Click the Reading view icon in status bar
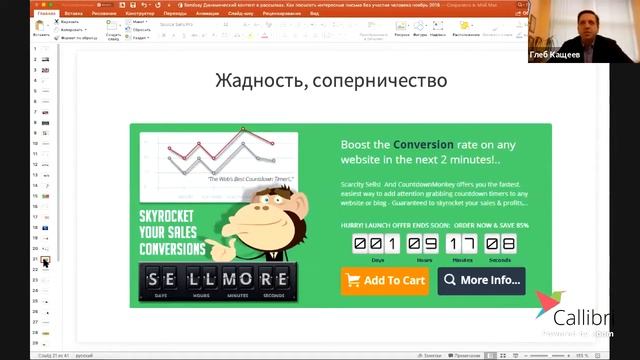Screen dimensions: 640x360 (516, 356)
